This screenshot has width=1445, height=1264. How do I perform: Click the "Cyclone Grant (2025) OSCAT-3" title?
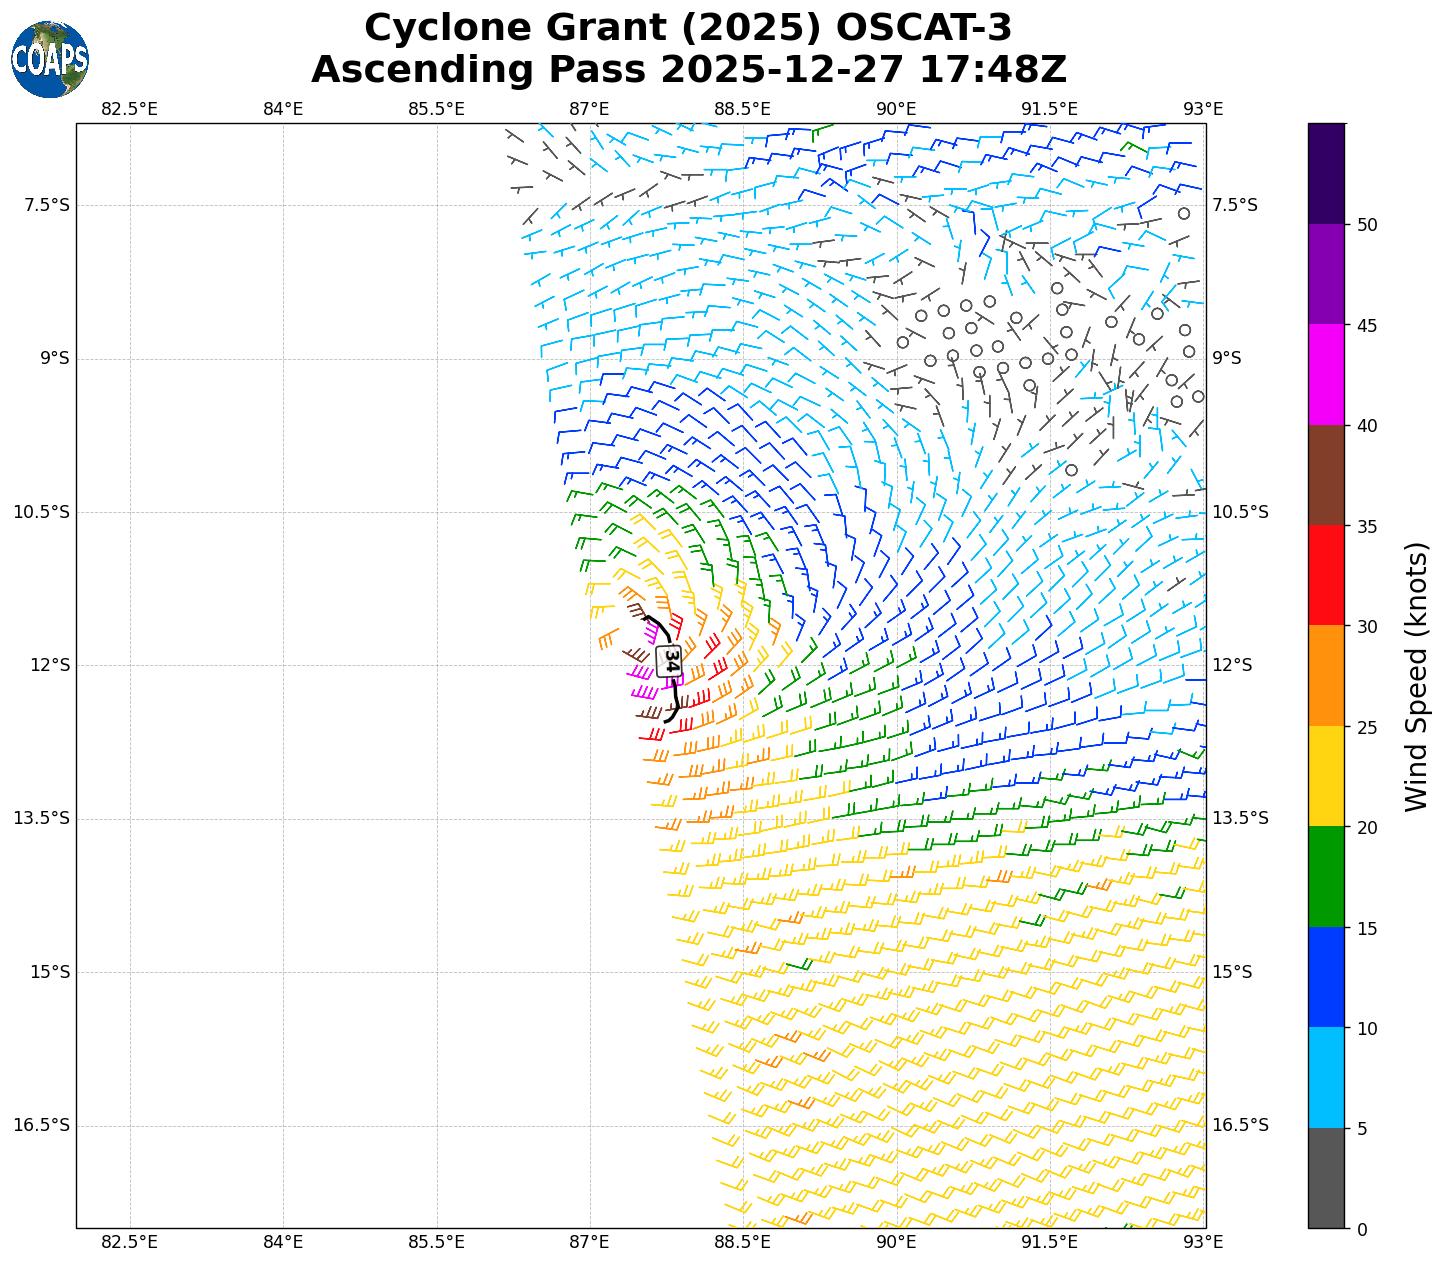(688, 28)
